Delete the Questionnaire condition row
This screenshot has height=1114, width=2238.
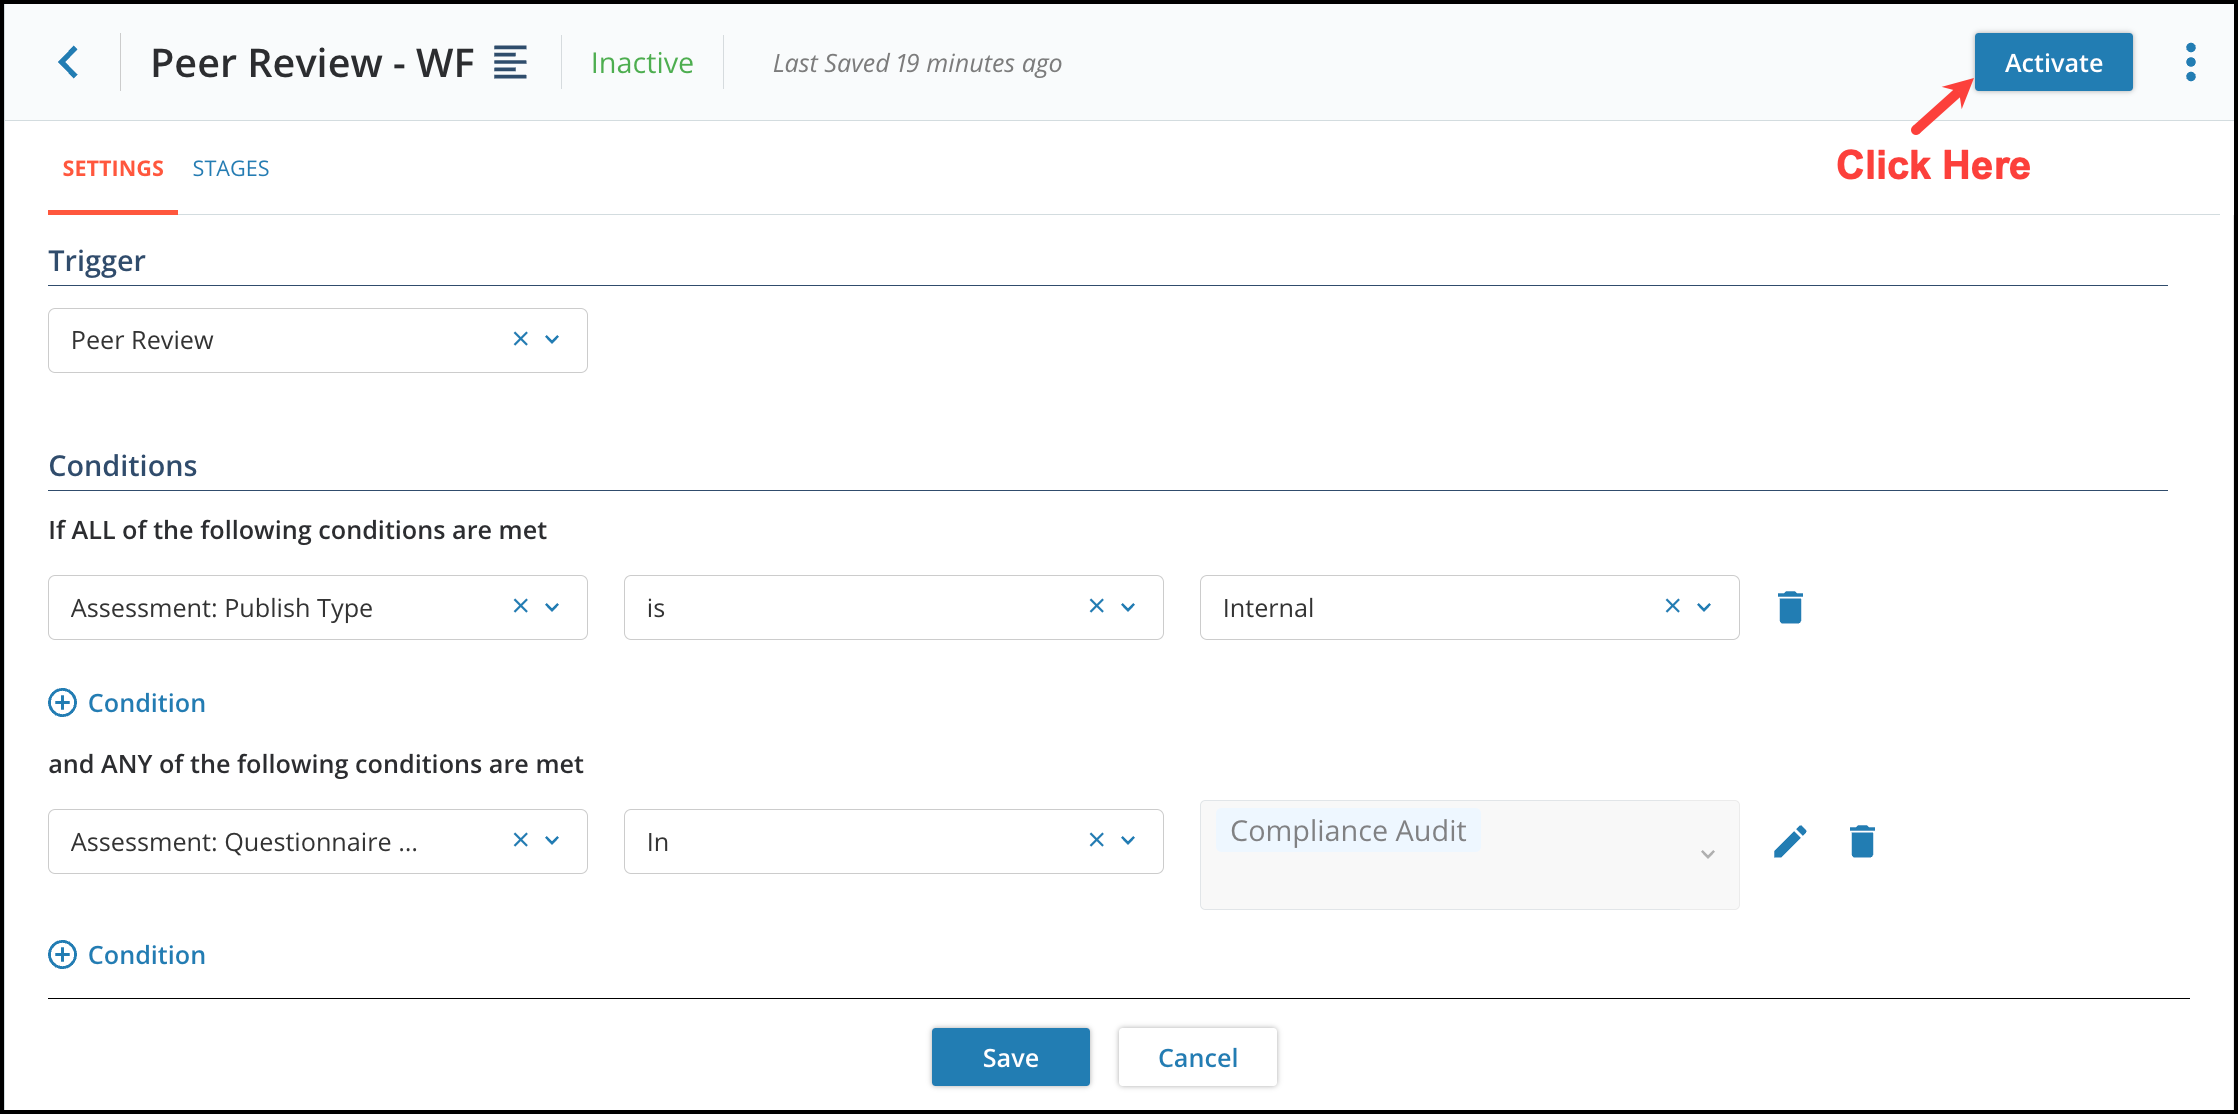(1862, 841)
